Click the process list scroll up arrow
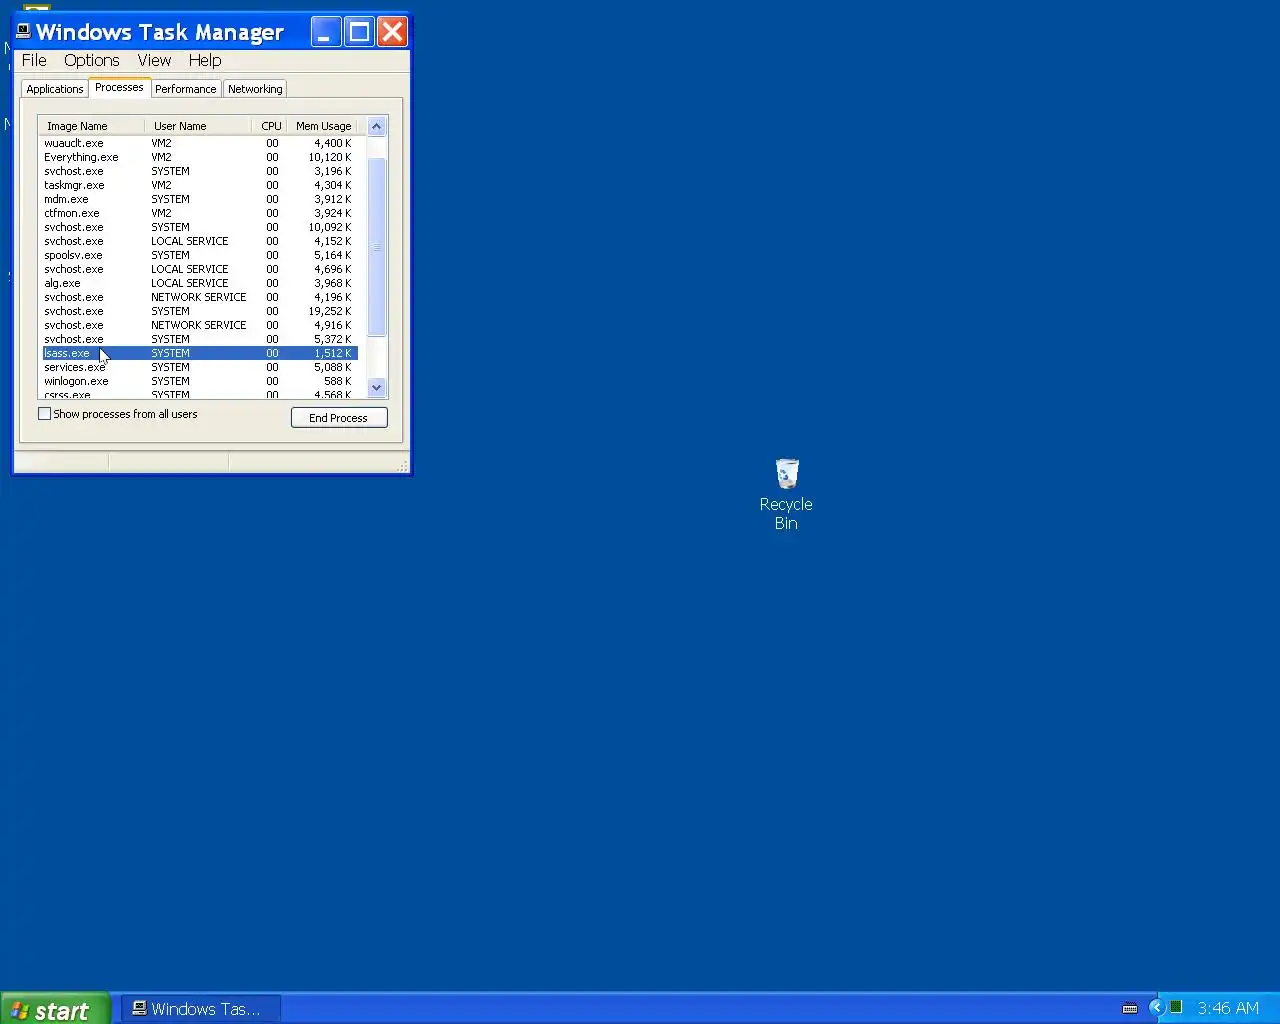Screen dimensions: 1280x1024 click(377, 126)
